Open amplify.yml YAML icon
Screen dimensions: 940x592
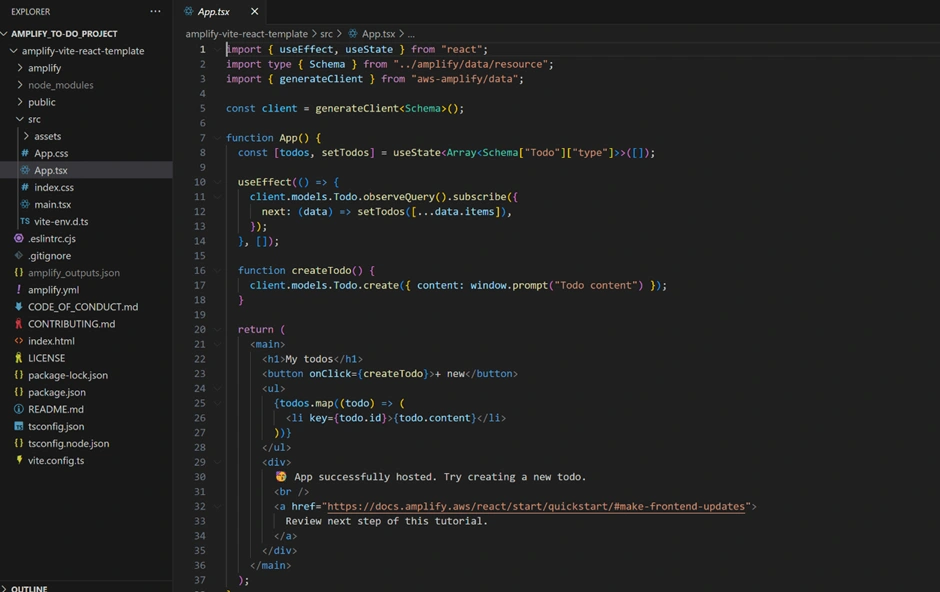19,290
